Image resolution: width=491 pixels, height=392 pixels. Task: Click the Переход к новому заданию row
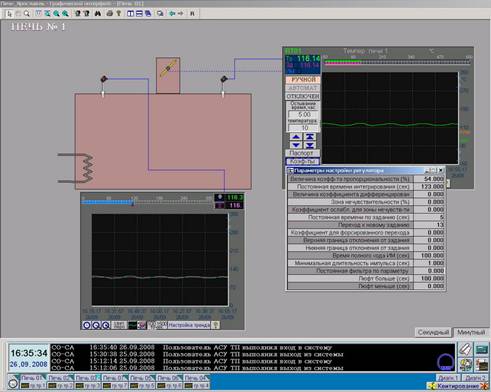pos(366,225)
